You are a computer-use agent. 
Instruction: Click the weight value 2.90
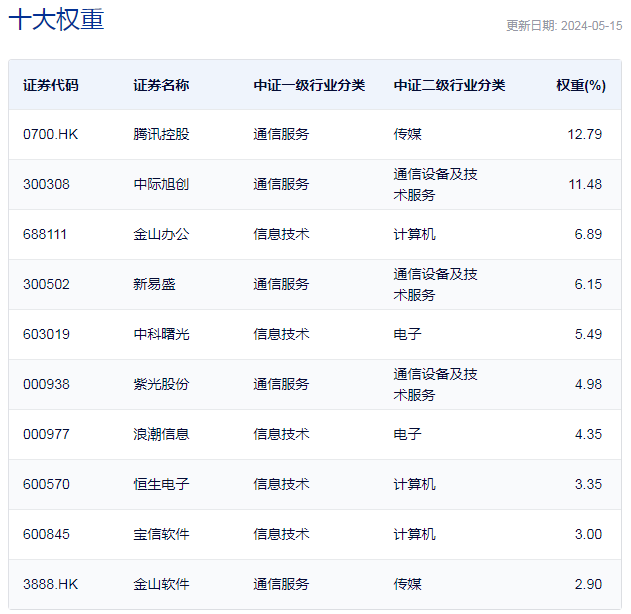[588, 584]
